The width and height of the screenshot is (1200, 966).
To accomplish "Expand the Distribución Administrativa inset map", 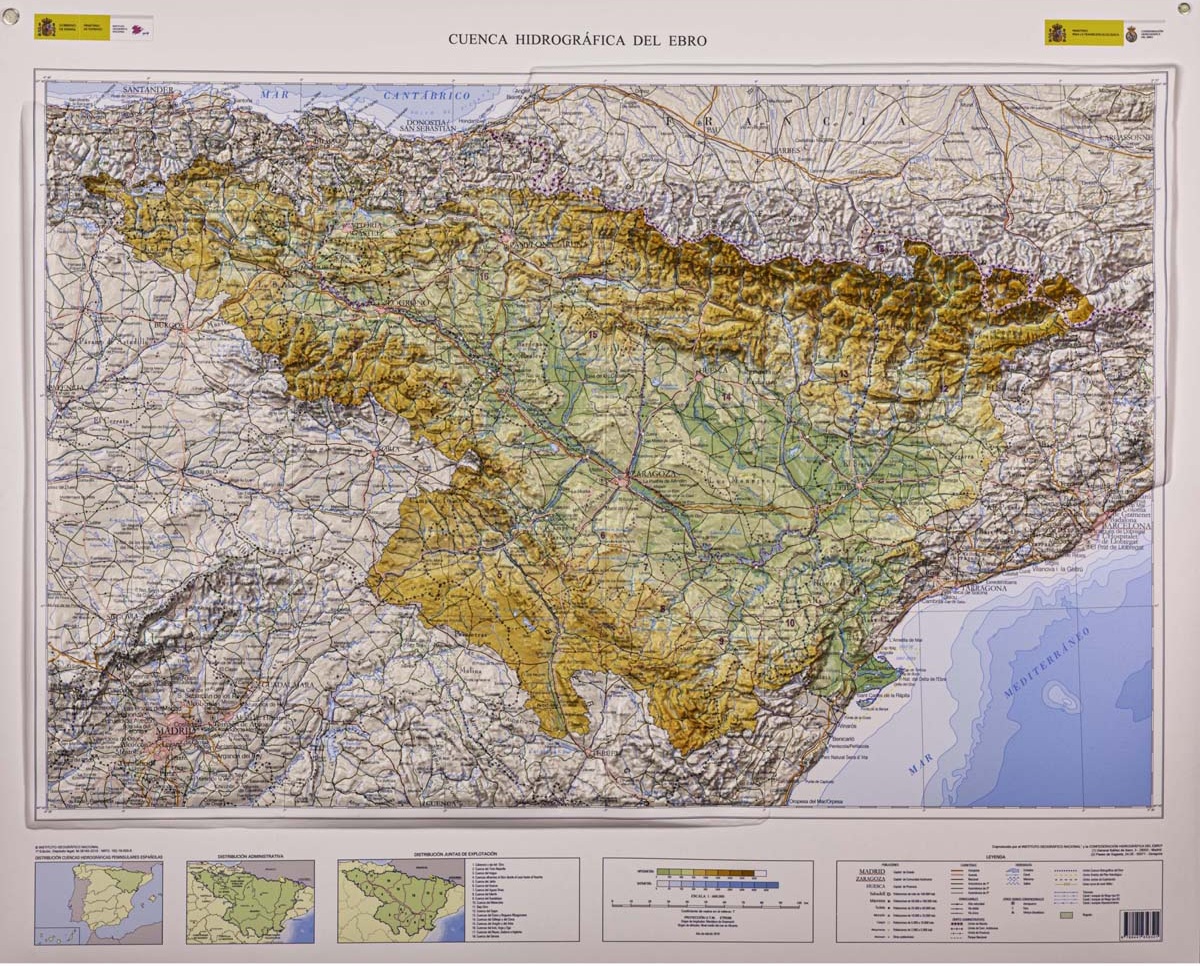I will click(x=248, y=900).
